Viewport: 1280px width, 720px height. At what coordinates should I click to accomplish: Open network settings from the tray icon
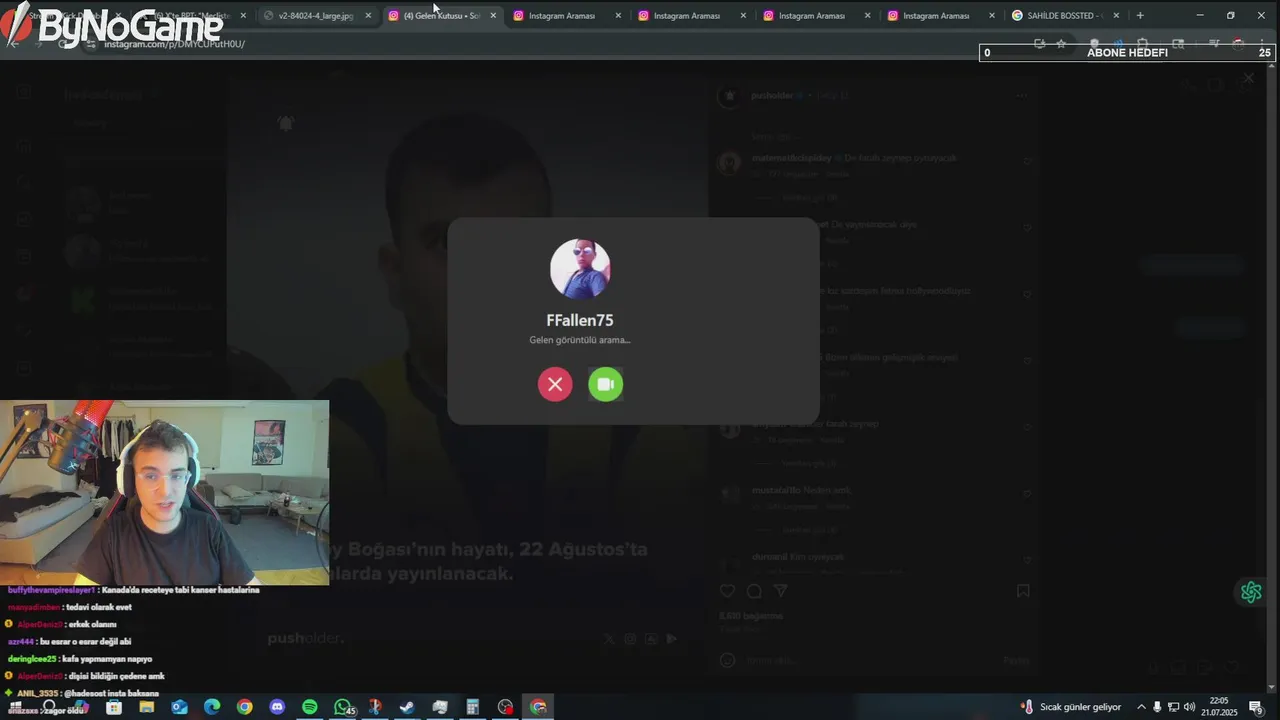(x=1174, y=707)
